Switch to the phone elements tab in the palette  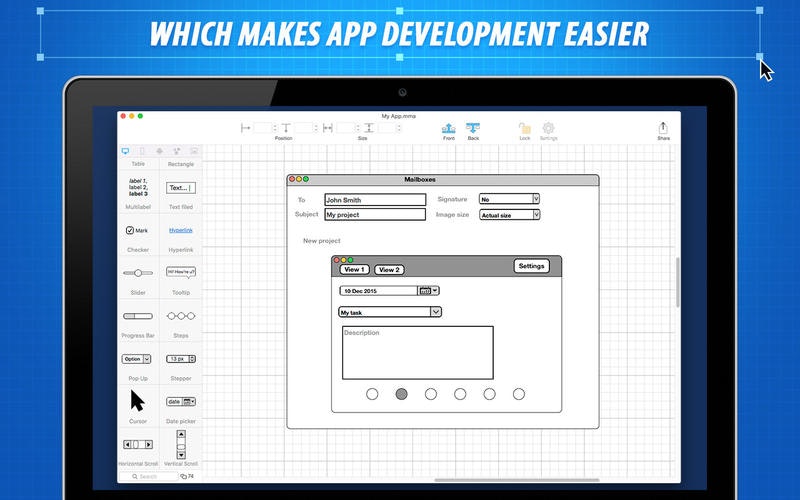pos(142,151)
